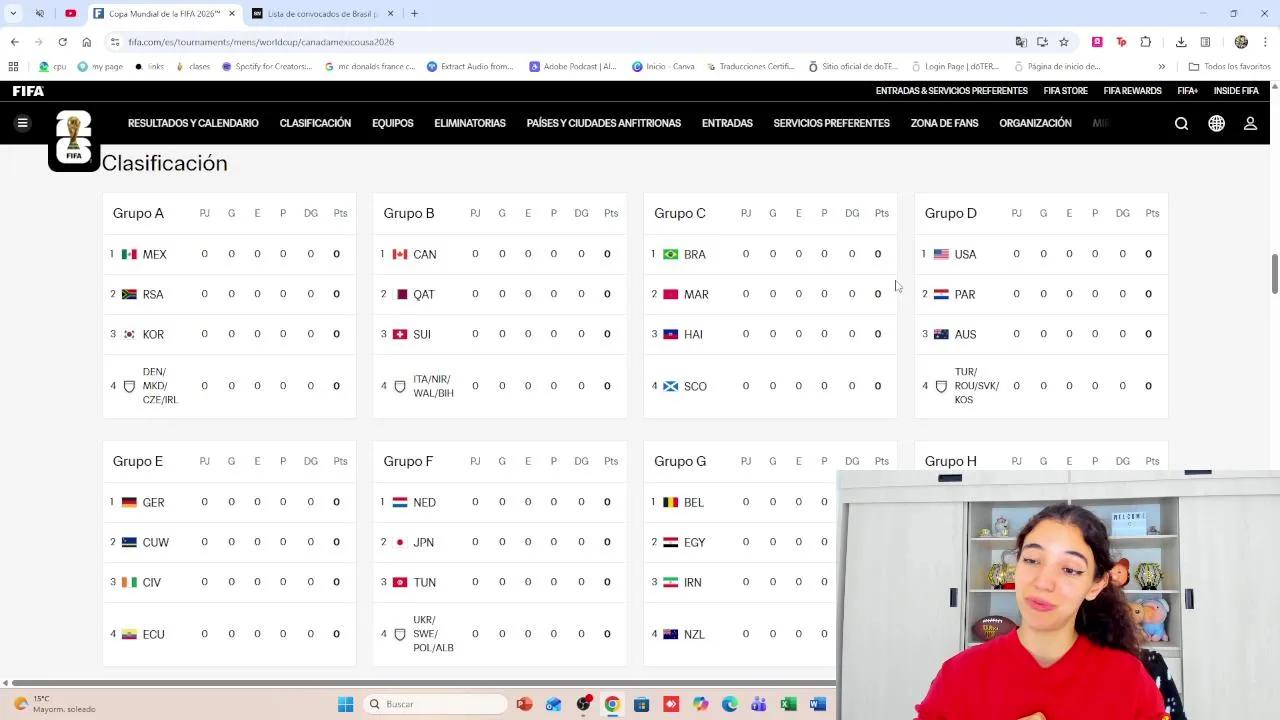
Task: Close the Copa Mundial de la FIFA tab
Action: [232, 14]
